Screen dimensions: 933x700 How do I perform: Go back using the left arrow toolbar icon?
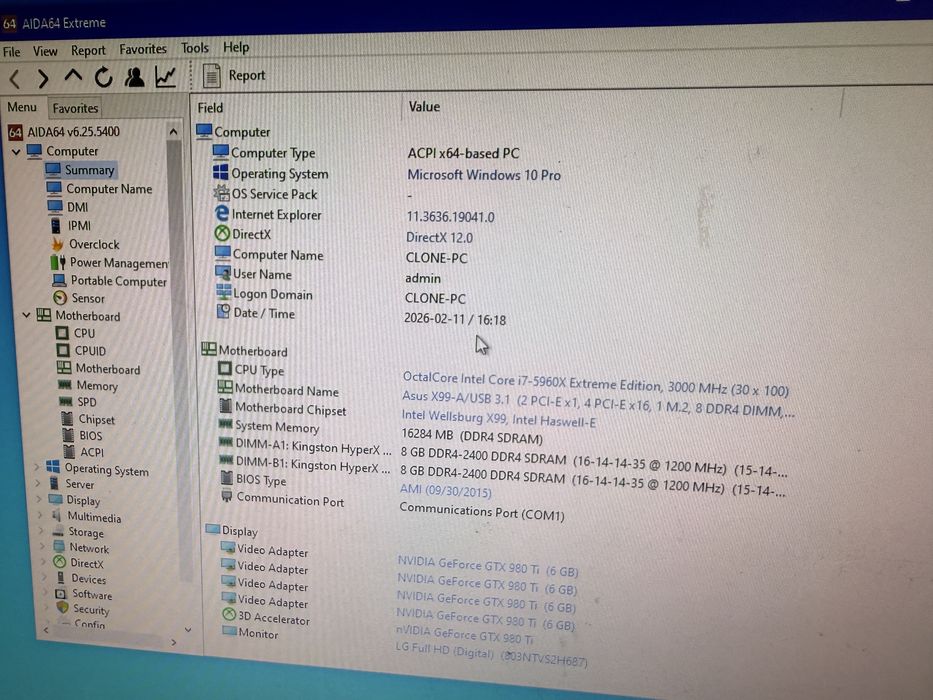15,79
